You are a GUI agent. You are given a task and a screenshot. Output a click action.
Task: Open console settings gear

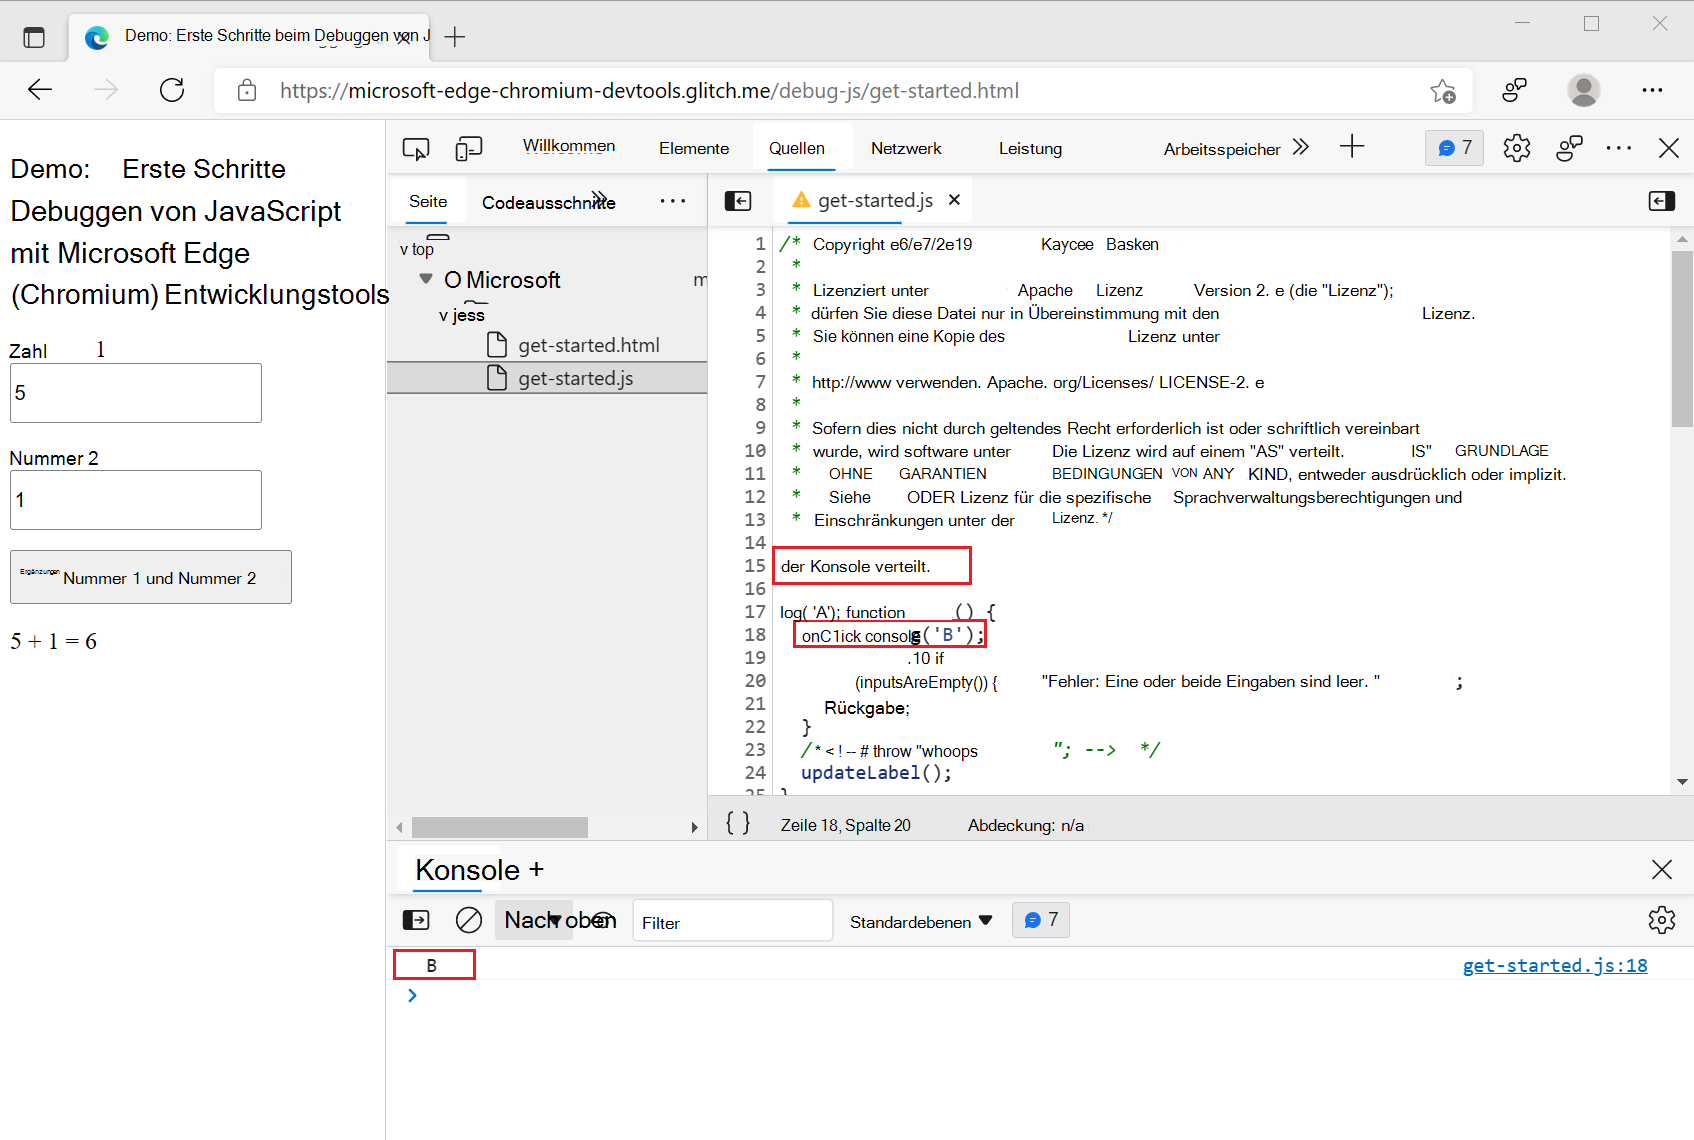click(1663, 920)
